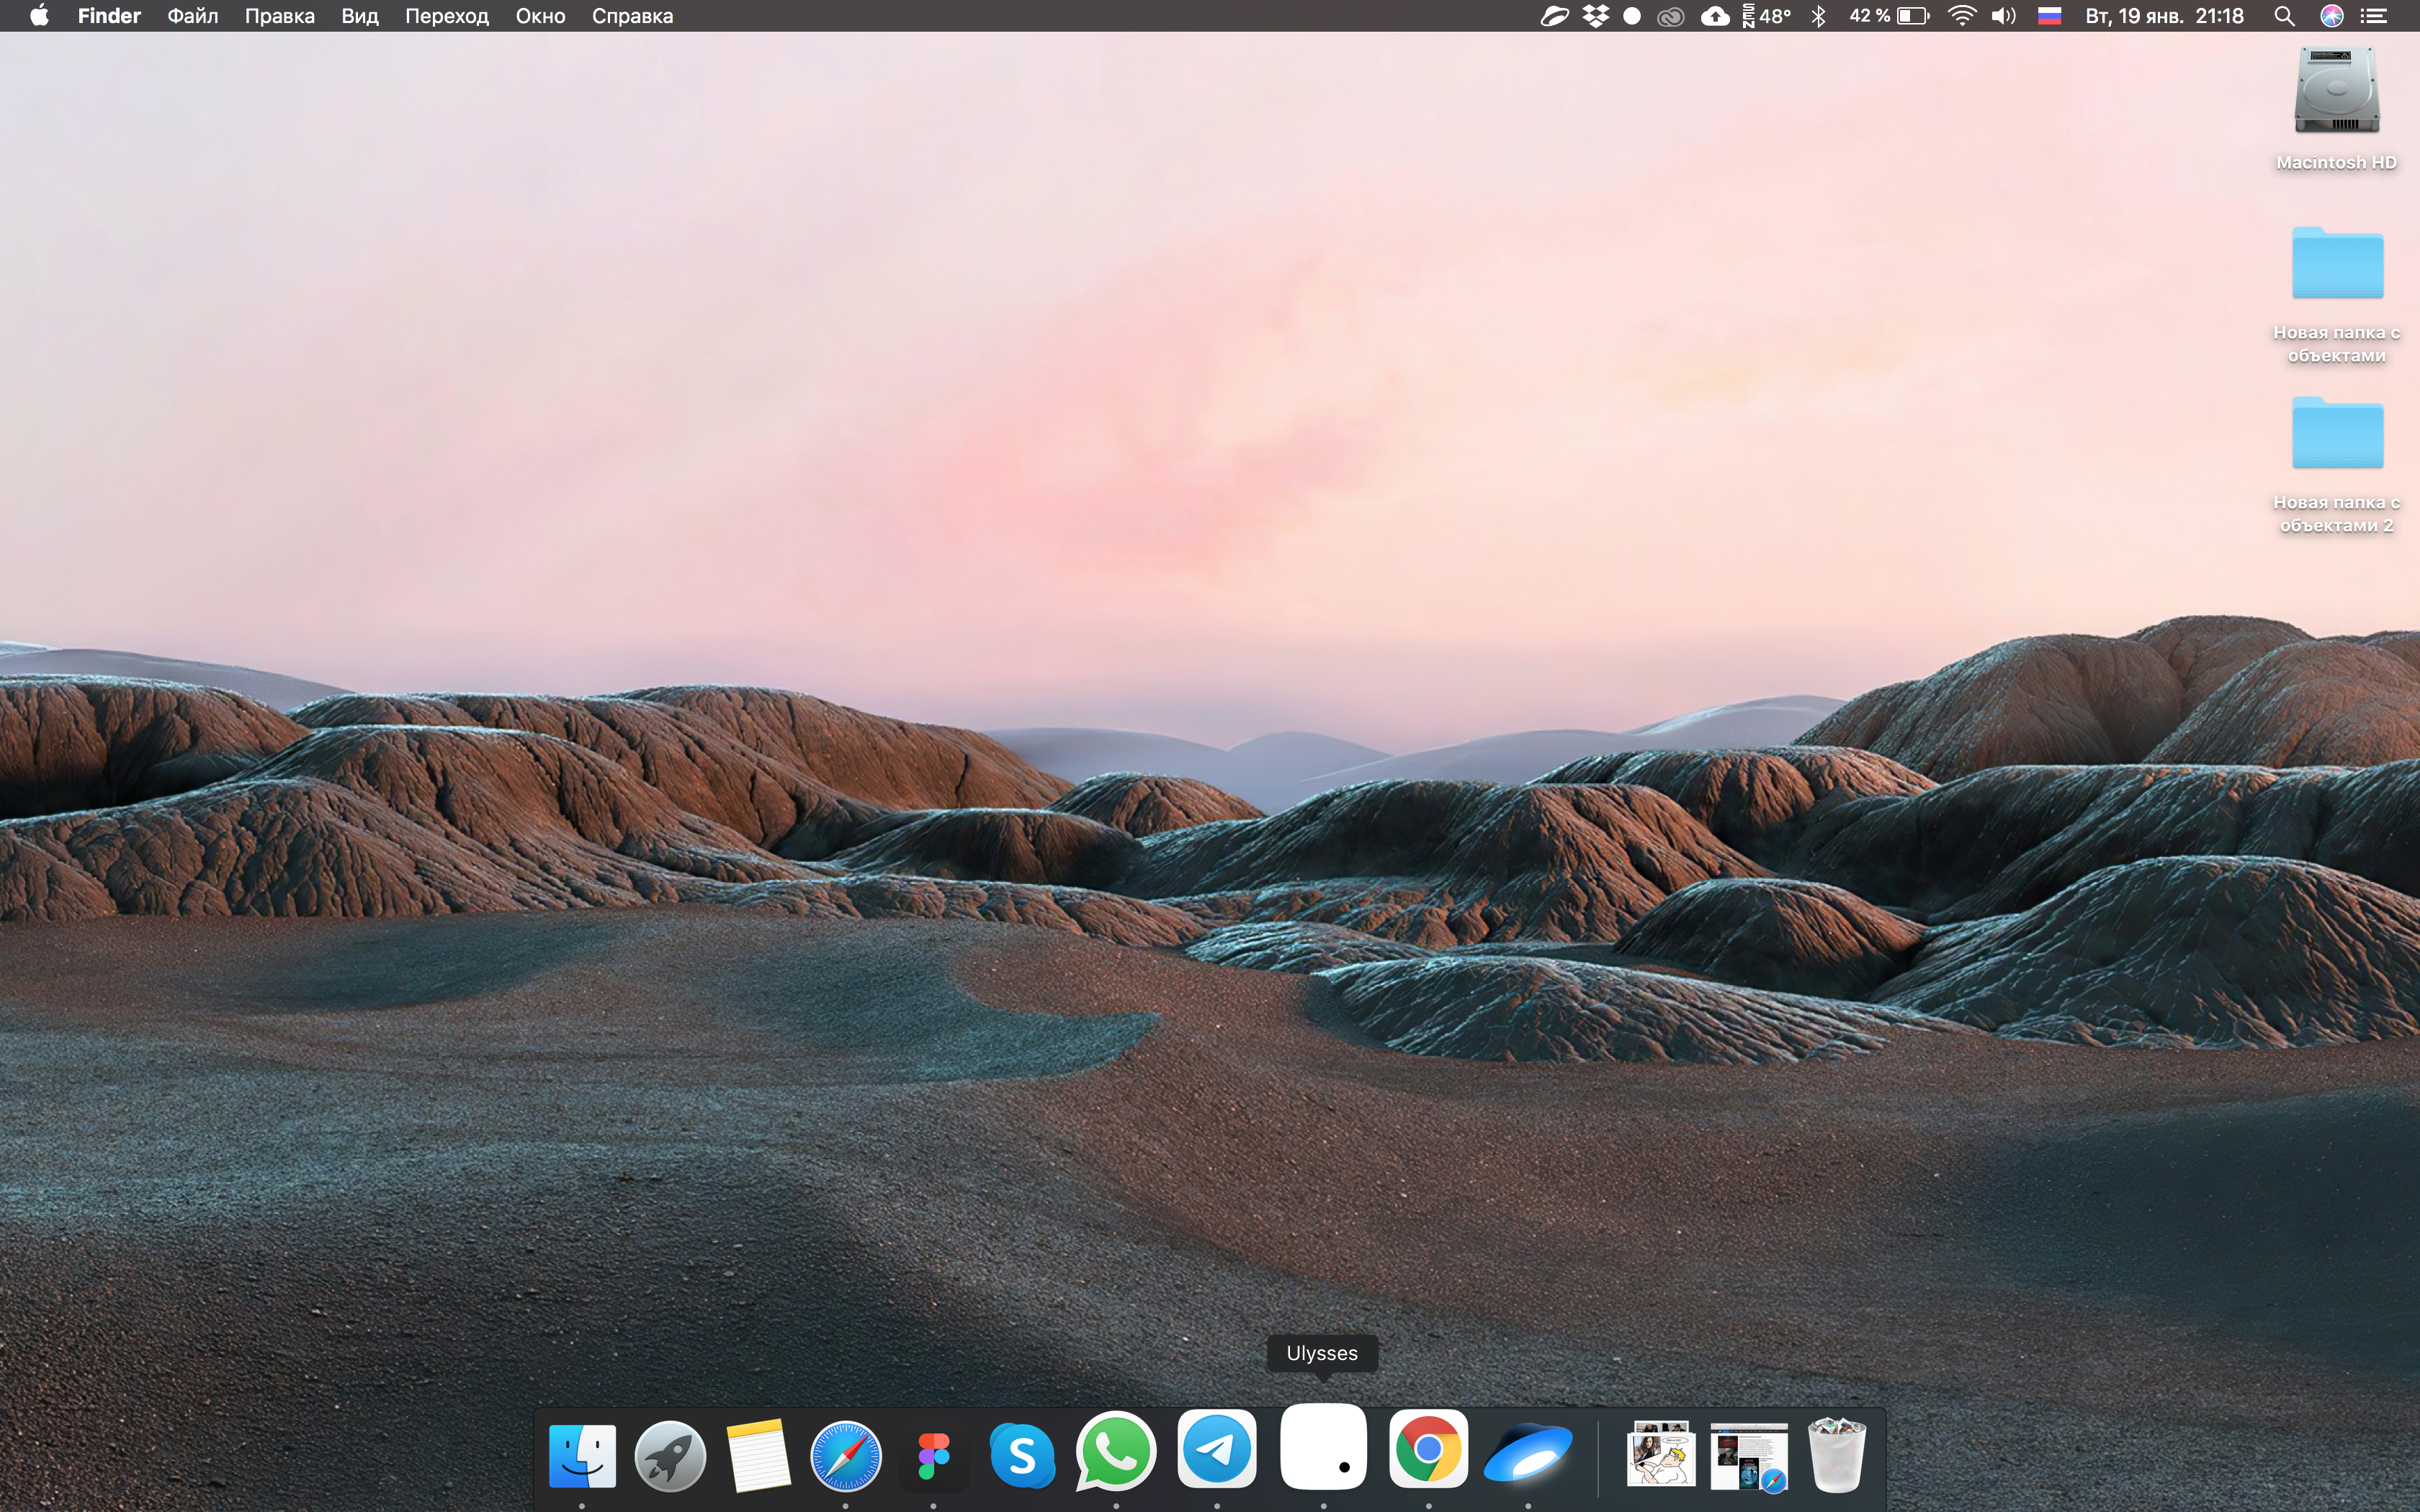Open Launchpad rocket icon
Screen dimensions: 2420x1512
click(x=670, y=1456)
